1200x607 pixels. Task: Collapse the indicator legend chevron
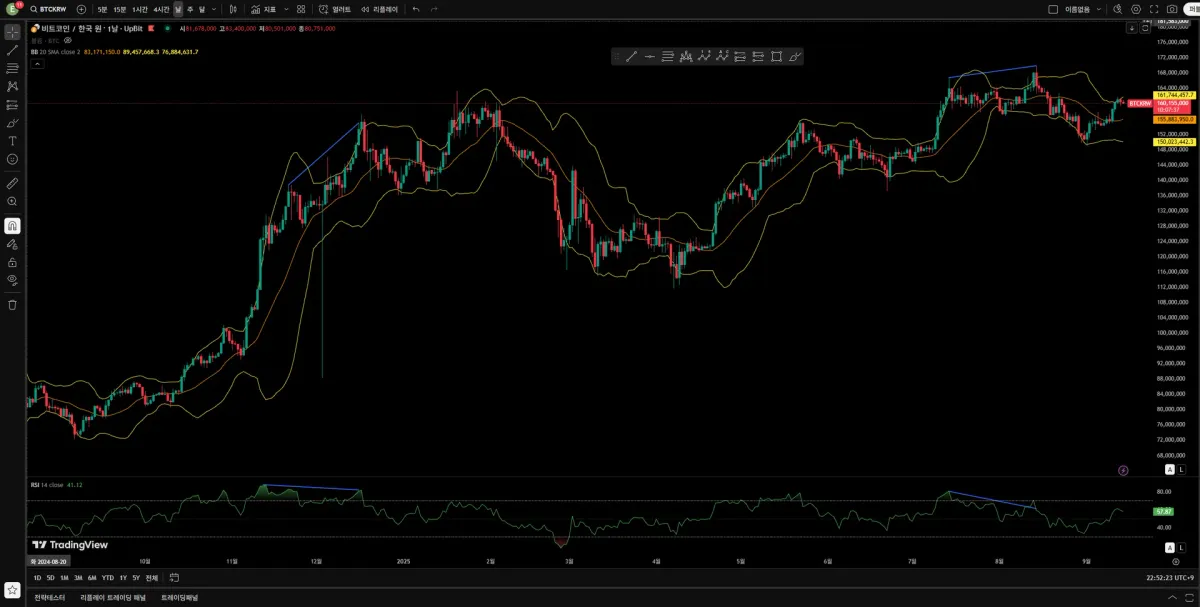(x=37, y=63)
